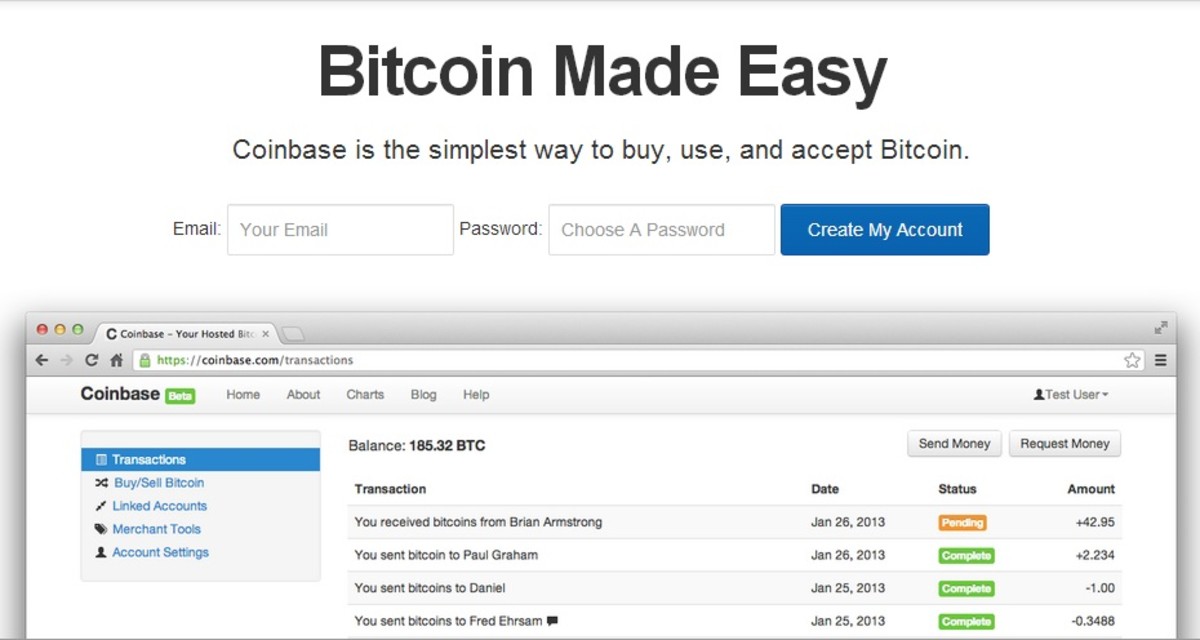Image resolution: width=1200 pixels, height=640 pixels.
Task: Open the Buy/Sell Bitcoin link
Action: point(159,483)
